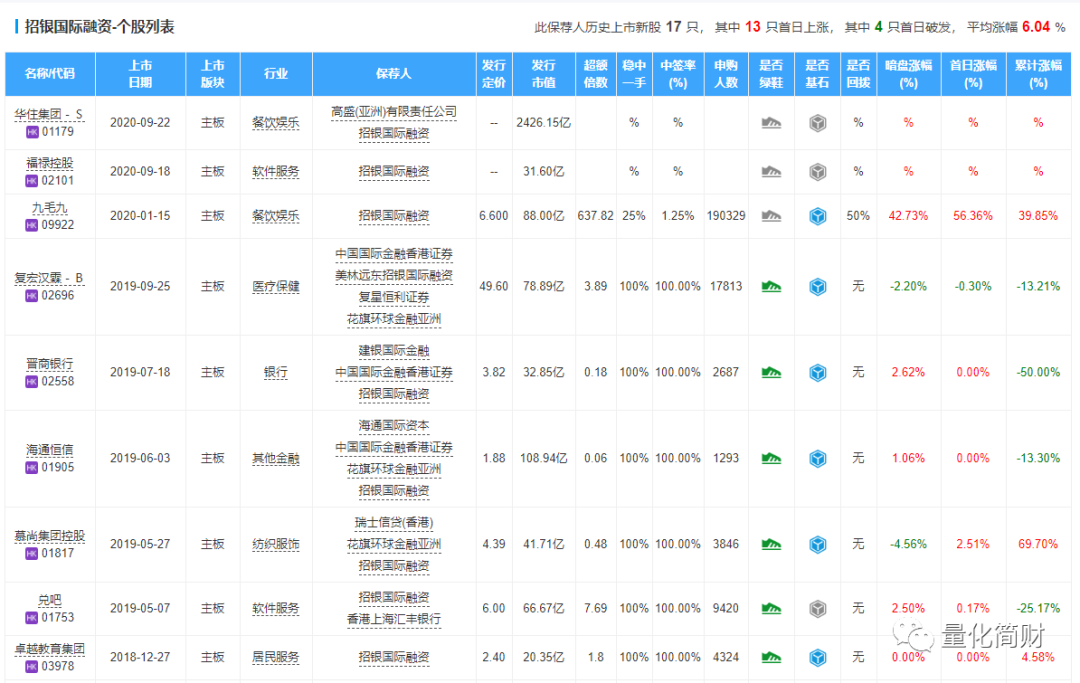Click the green shoe icon in 卓越教育集团 row
This screenshot has width=1080, height=683.
click(771, 658)
